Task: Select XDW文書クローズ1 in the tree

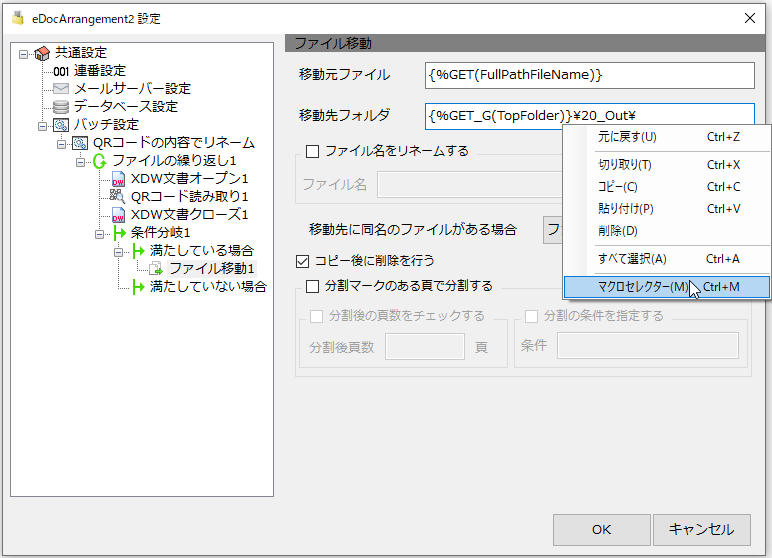Action: 190,214
